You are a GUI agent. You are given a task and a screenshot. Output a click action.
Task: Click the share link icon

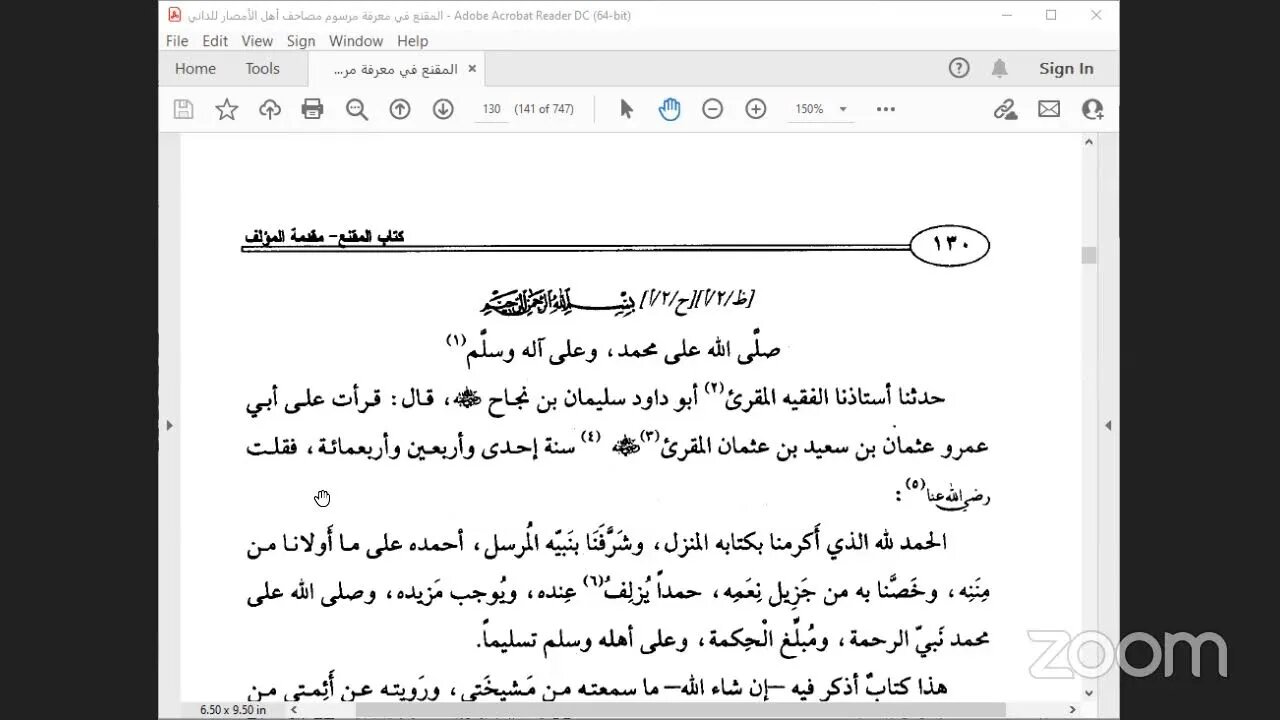1005,109
